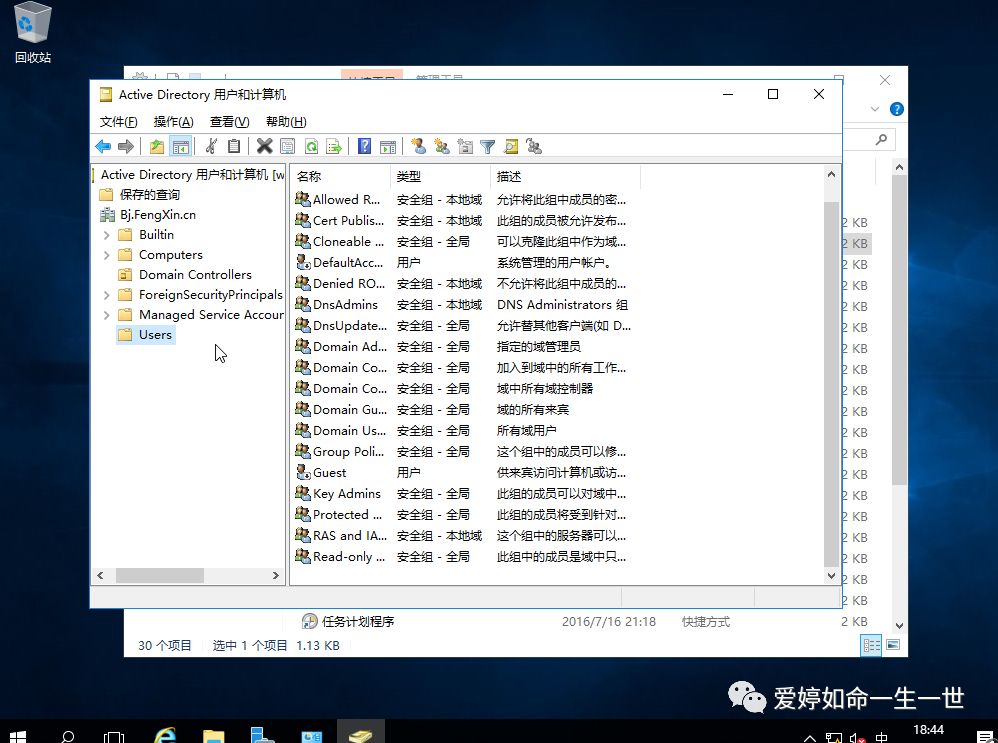Image resolution: width=998 pixels, height=743 pixels.
Task: Toggle the action pane icon
Action: tap(388, 146)
